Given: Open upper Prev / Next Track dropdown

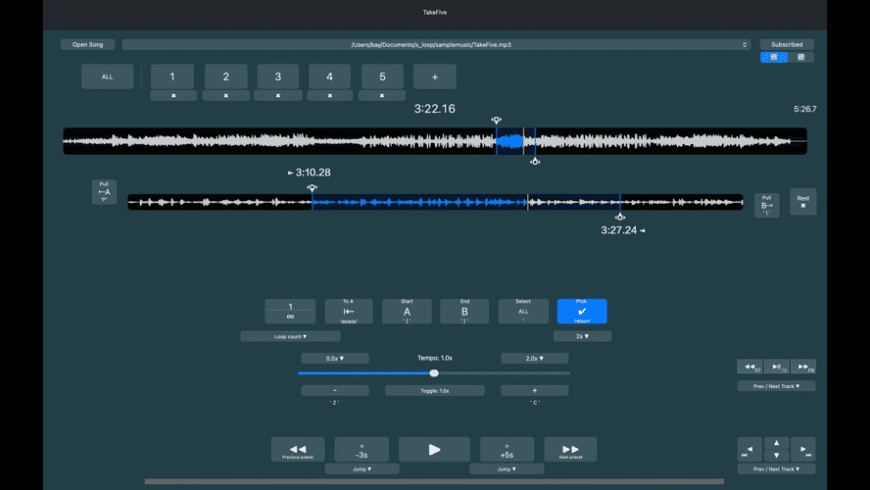Looking at the screenshot, I should pos(776,386).
